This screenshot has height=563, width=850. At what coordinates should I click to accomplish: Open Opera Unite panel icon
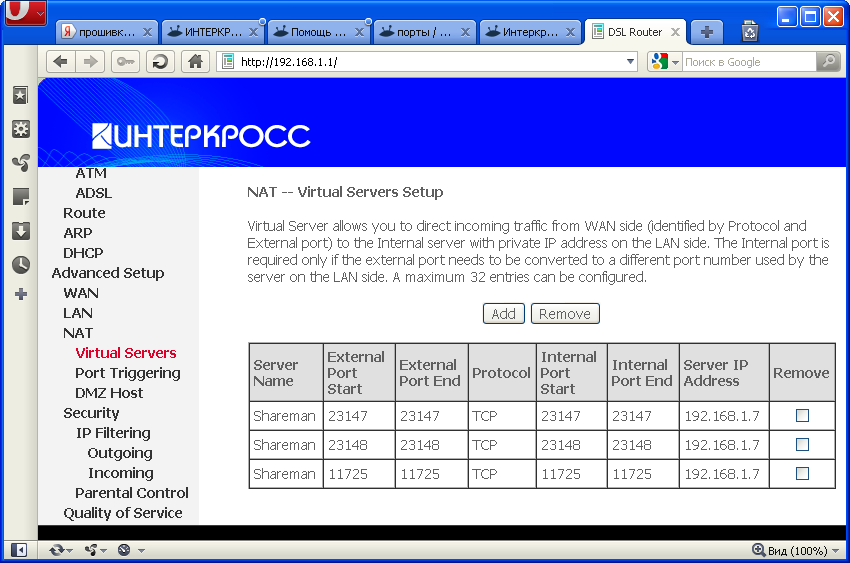(x=21, y=163)
